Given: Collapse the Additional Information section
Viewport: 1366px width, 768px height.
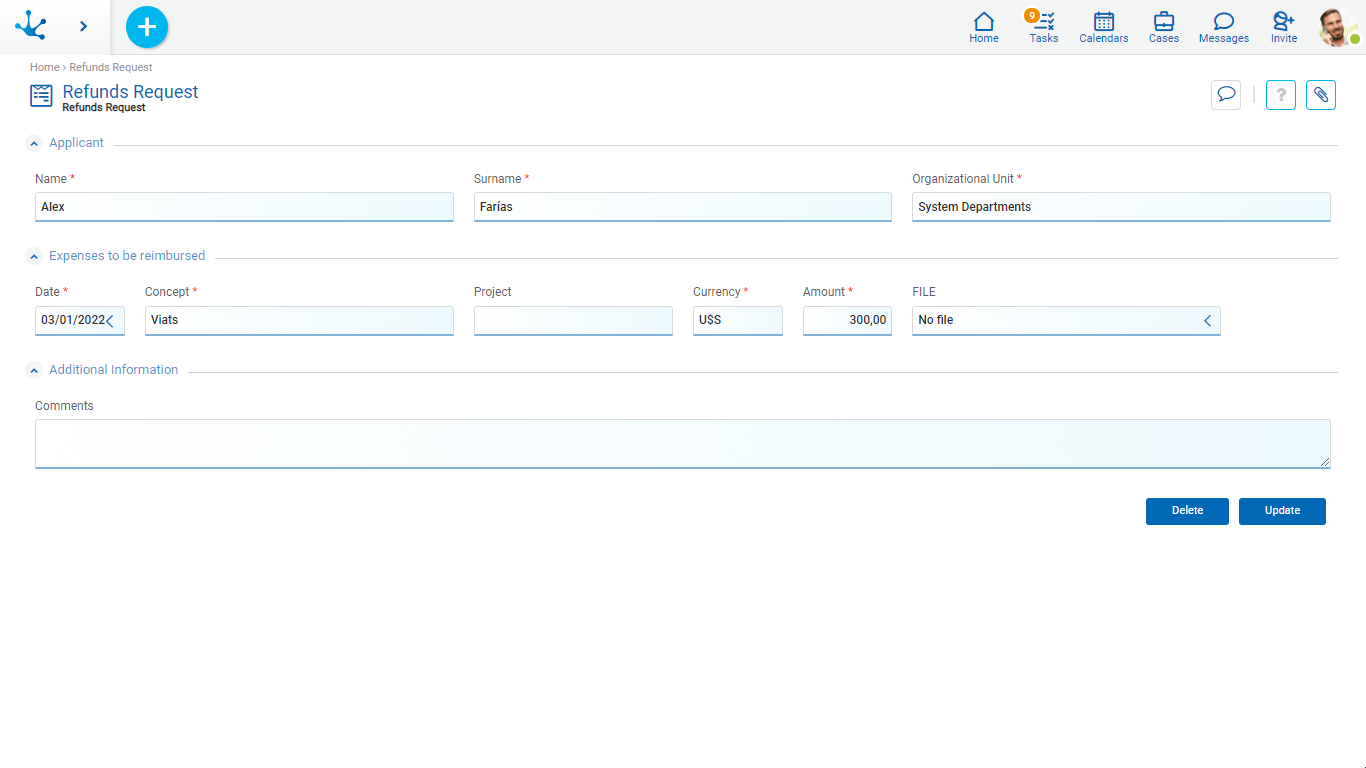Looking at the screenshot, I should coord(34,370).
